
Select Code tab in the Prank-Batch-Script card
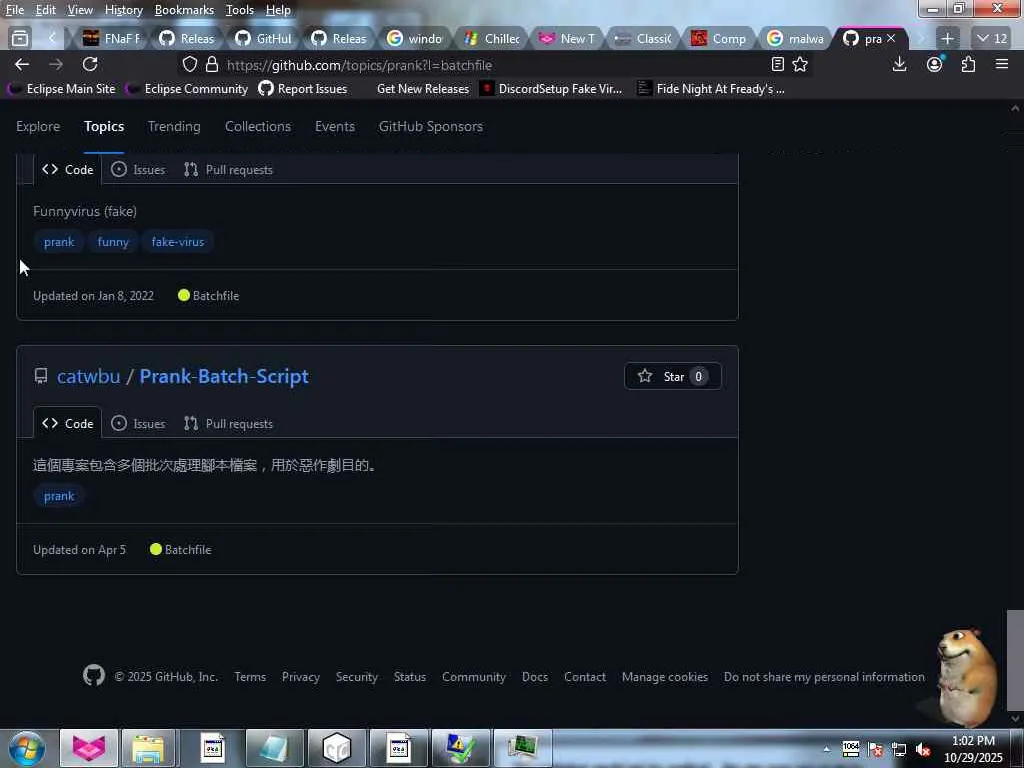(68, 423)
